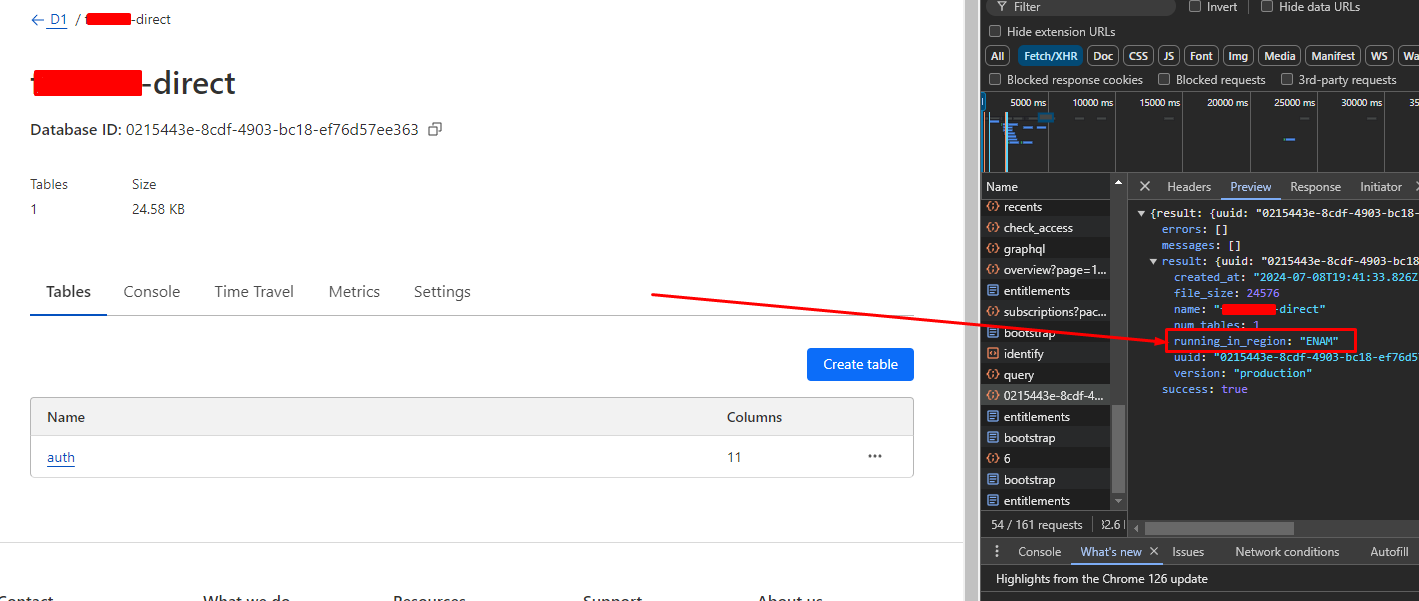
Task: Switch to the Response tab
Action: pos(1315,187)
